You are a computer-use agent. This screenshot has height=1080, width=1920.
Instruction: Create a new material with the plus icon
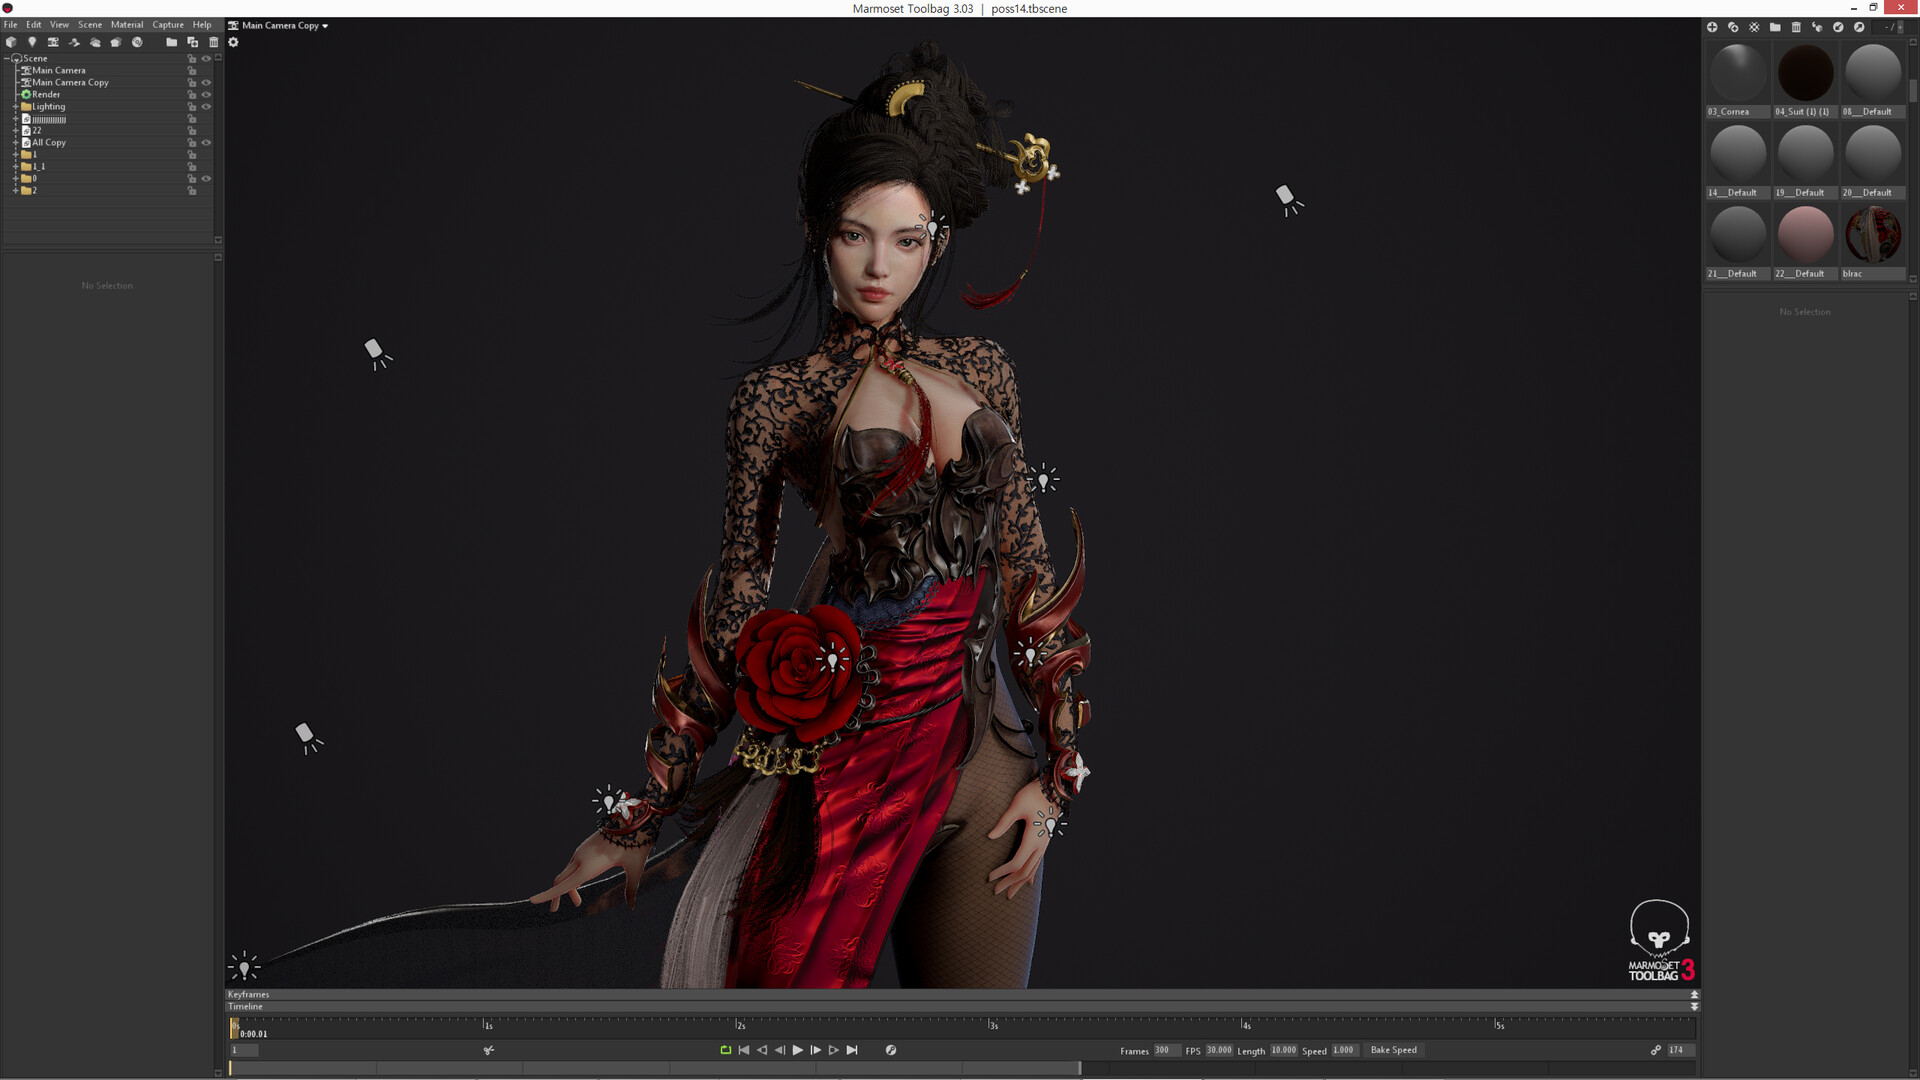[x=1712, y=27]
